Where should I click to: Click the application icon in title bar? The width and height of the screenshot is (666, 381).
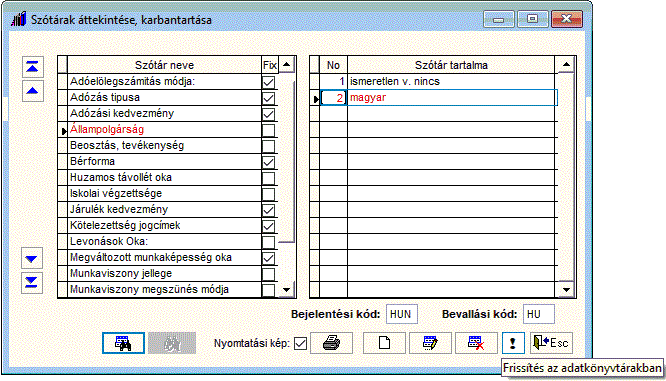(x=19, y=20)
